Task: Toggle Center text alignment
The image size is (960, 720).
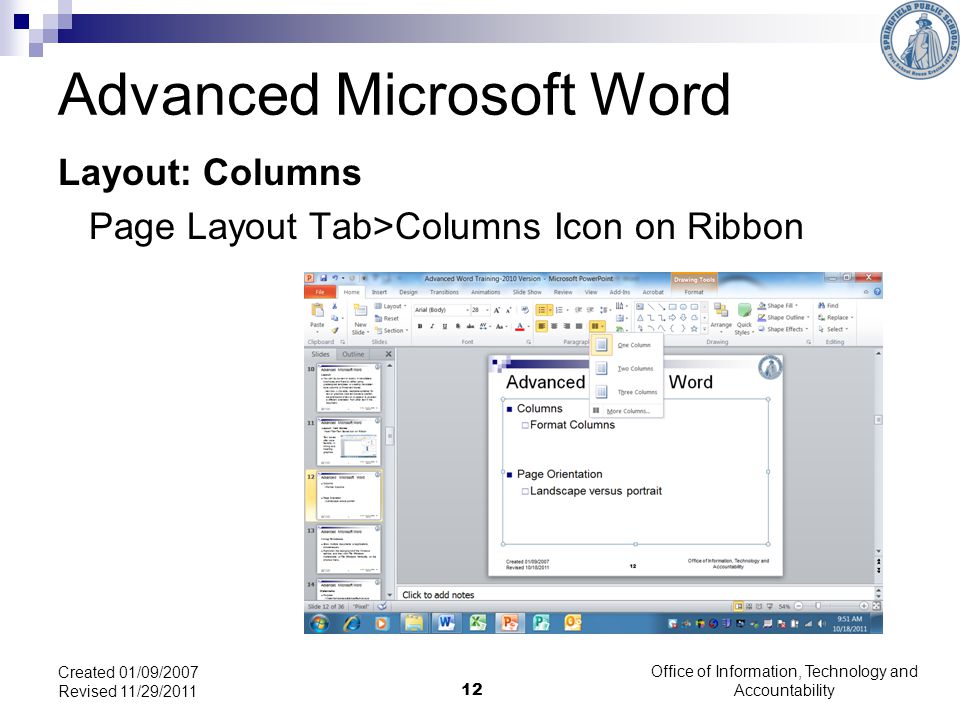Action: pos(554,326)
